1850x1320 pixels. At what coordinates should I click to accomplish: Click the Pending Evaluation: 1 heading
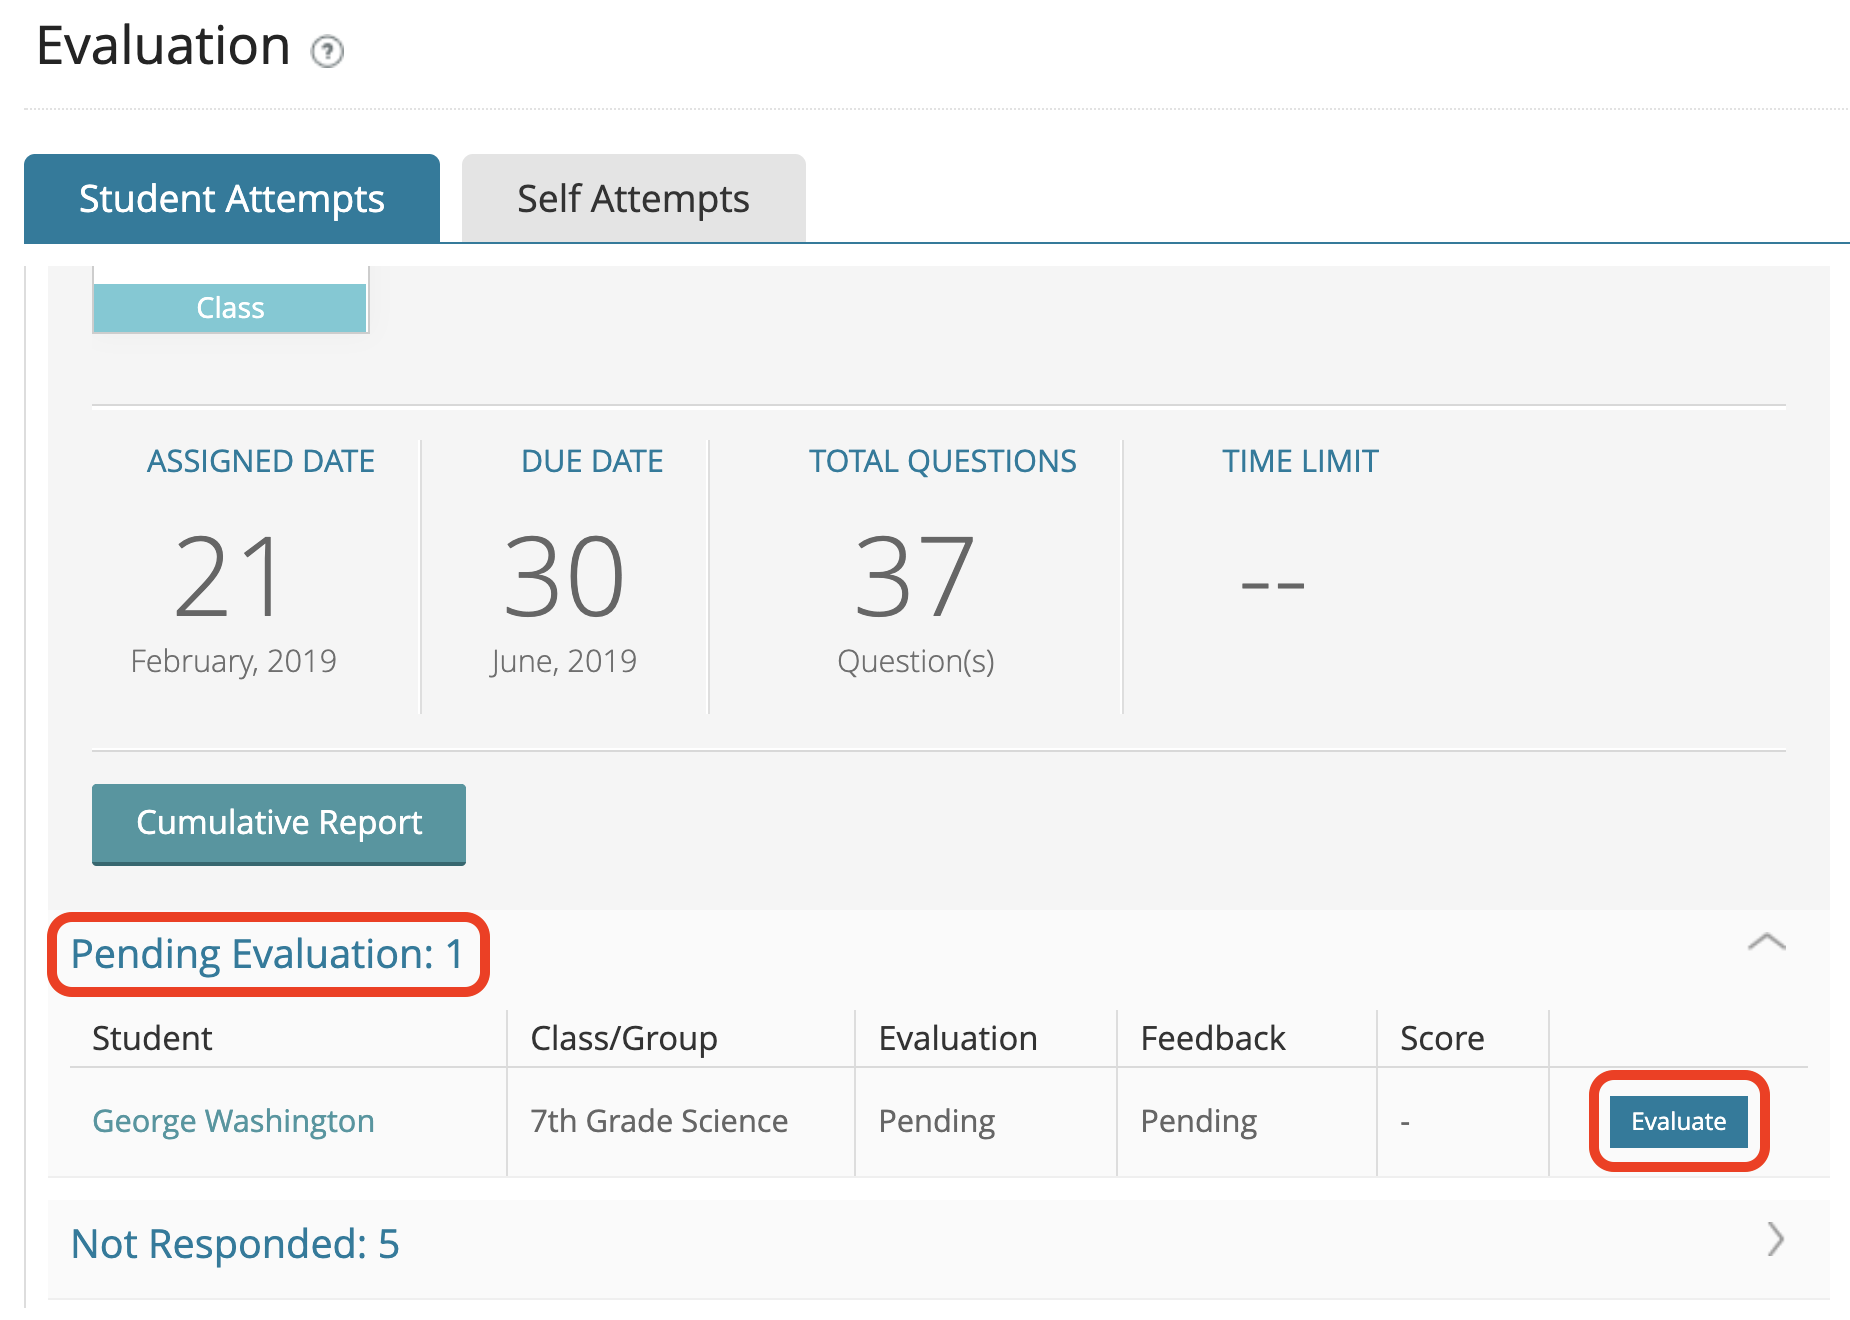(x=267, y=954)
